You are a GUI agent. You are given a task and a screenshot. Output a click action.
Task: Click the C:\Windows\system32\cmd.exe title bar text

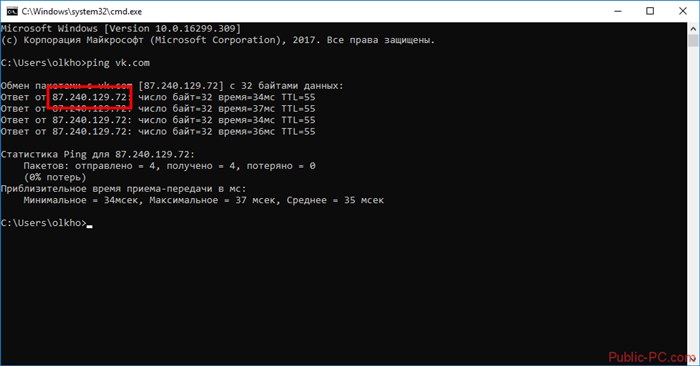click(x=82, y=11)
